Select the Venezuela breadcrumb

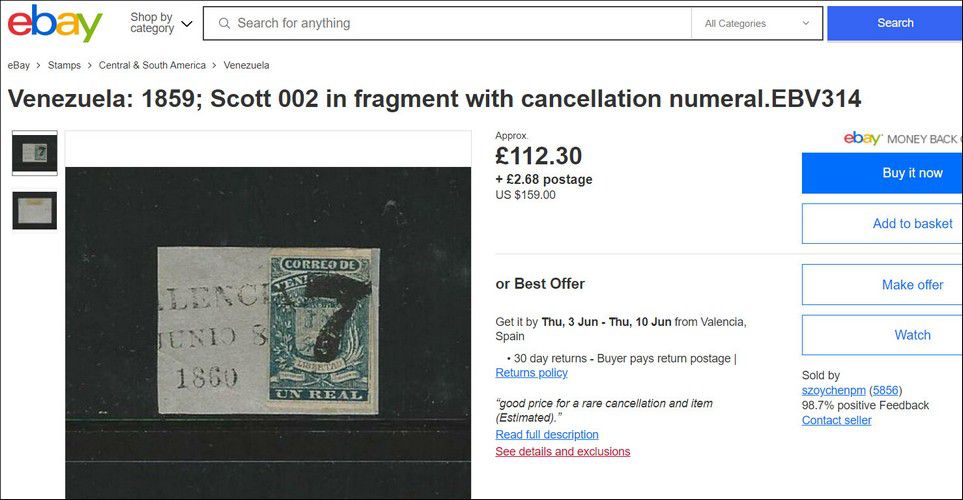coord(246,65)
